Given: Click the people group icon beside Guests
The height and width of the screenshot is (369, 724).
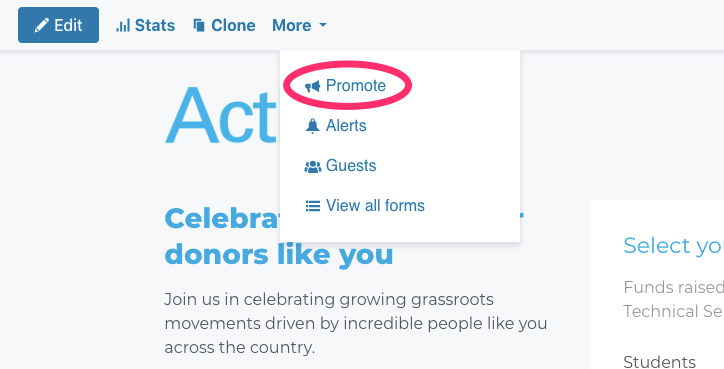Looking at the screenshot, I should click(313, 166).
